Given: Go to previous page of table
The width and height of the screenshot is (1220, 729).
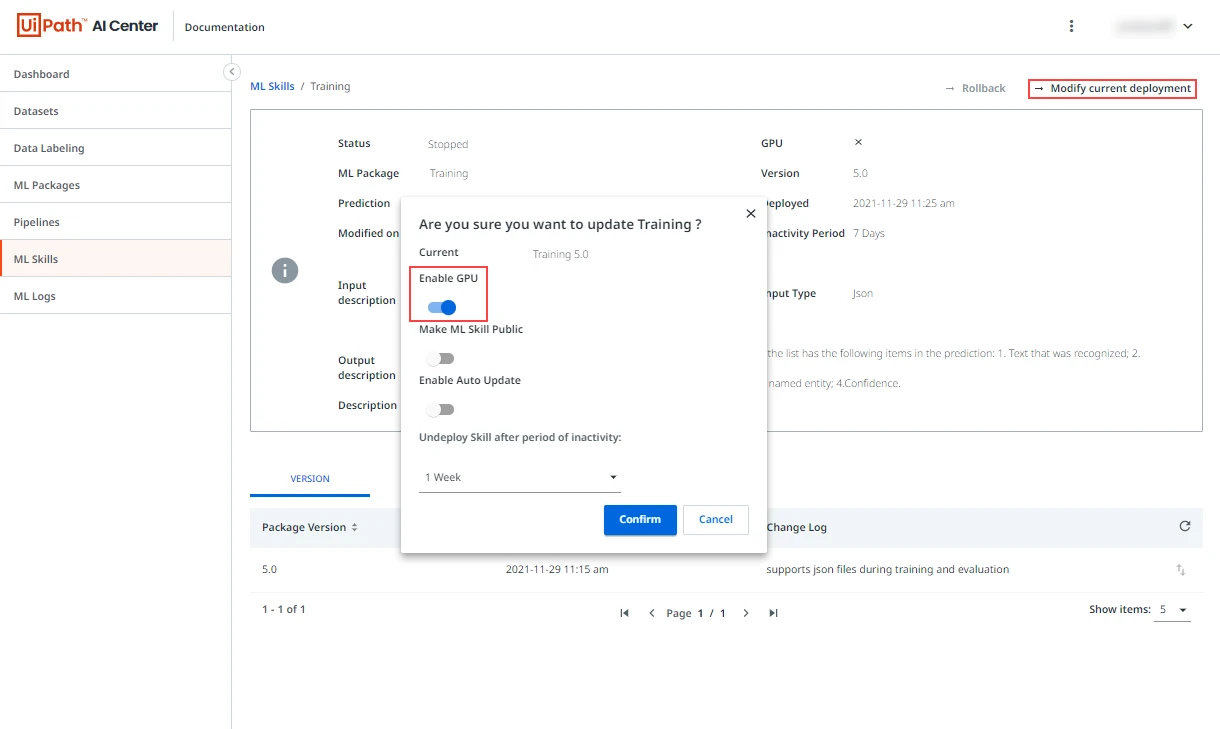Looking at the screenshot, I should coord(652,613).
